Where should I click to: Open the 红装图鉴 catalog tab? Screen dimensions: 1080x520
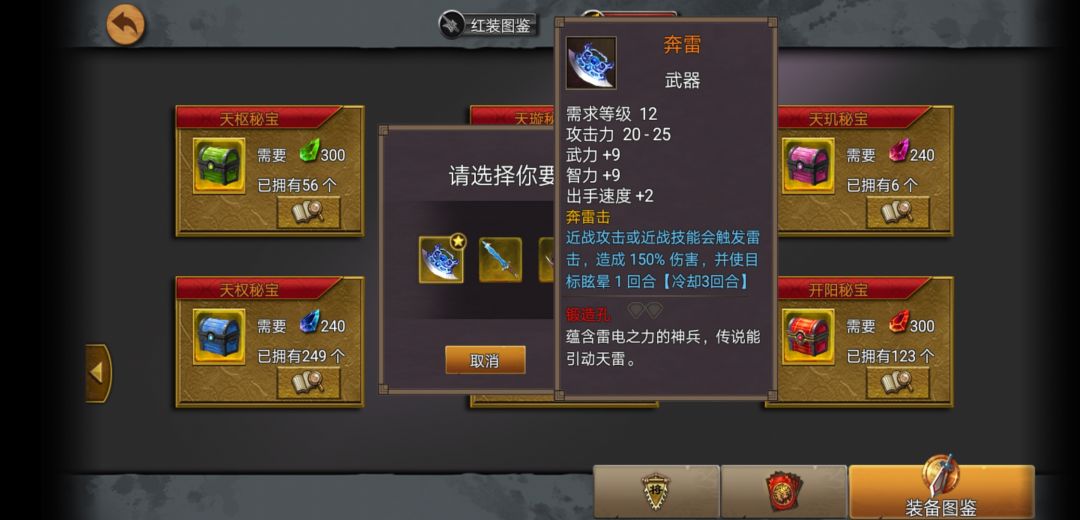click(x=488, y=25)
